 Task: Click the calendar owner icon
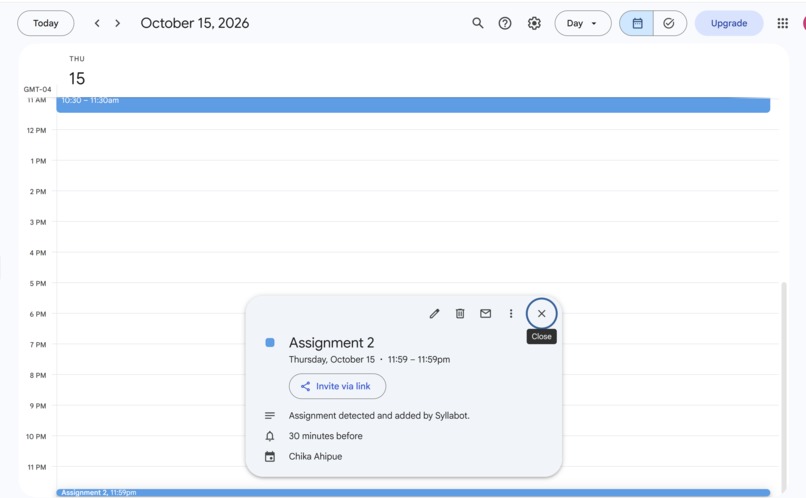click(x=270, y=456)
